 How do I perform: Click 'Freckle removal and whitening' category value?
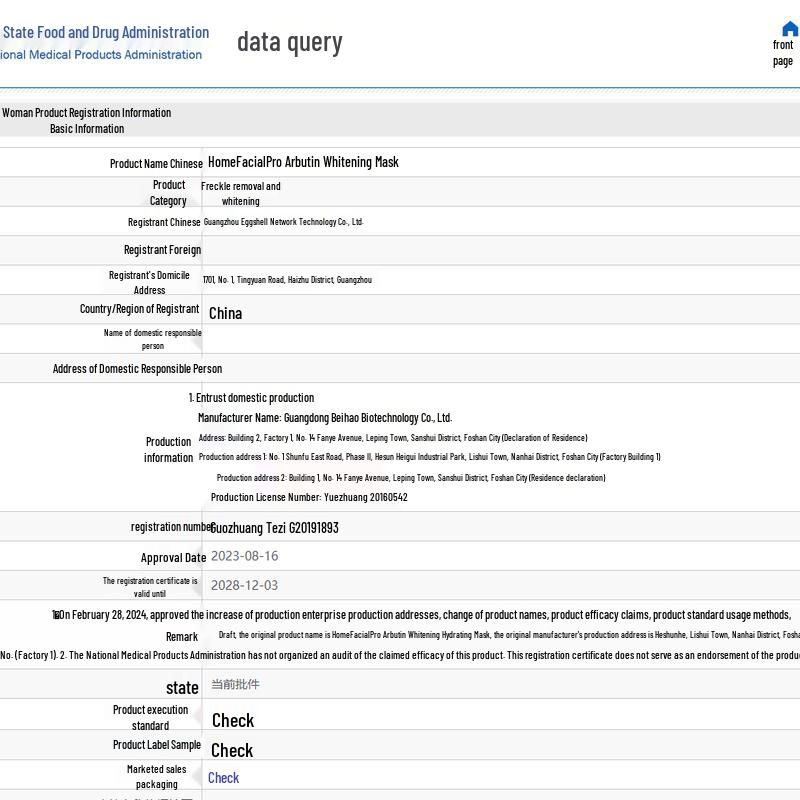[240, 193]
